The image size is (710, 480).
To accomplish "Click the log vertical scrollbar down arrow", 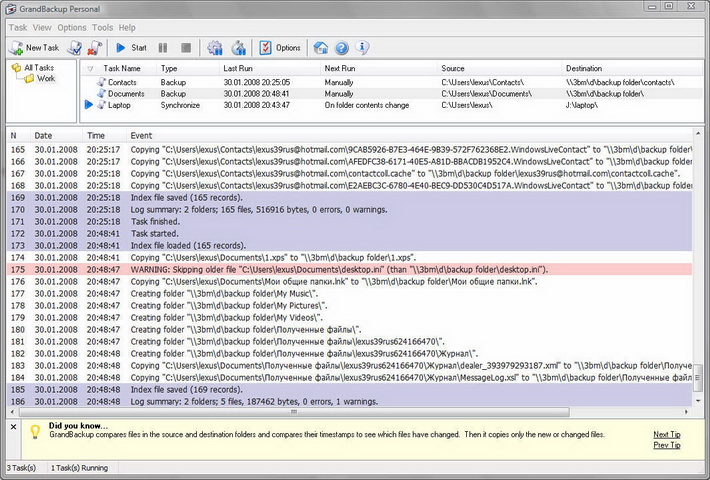I will (698, 401).
